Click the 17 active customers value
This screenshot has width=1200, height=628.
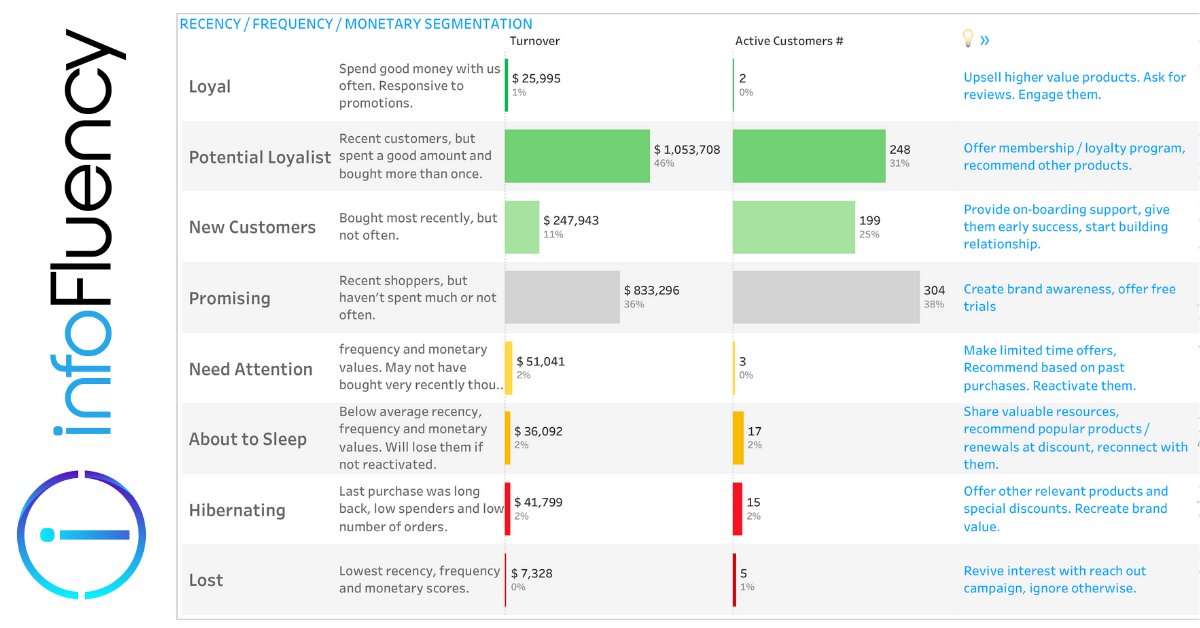(754, 431)
